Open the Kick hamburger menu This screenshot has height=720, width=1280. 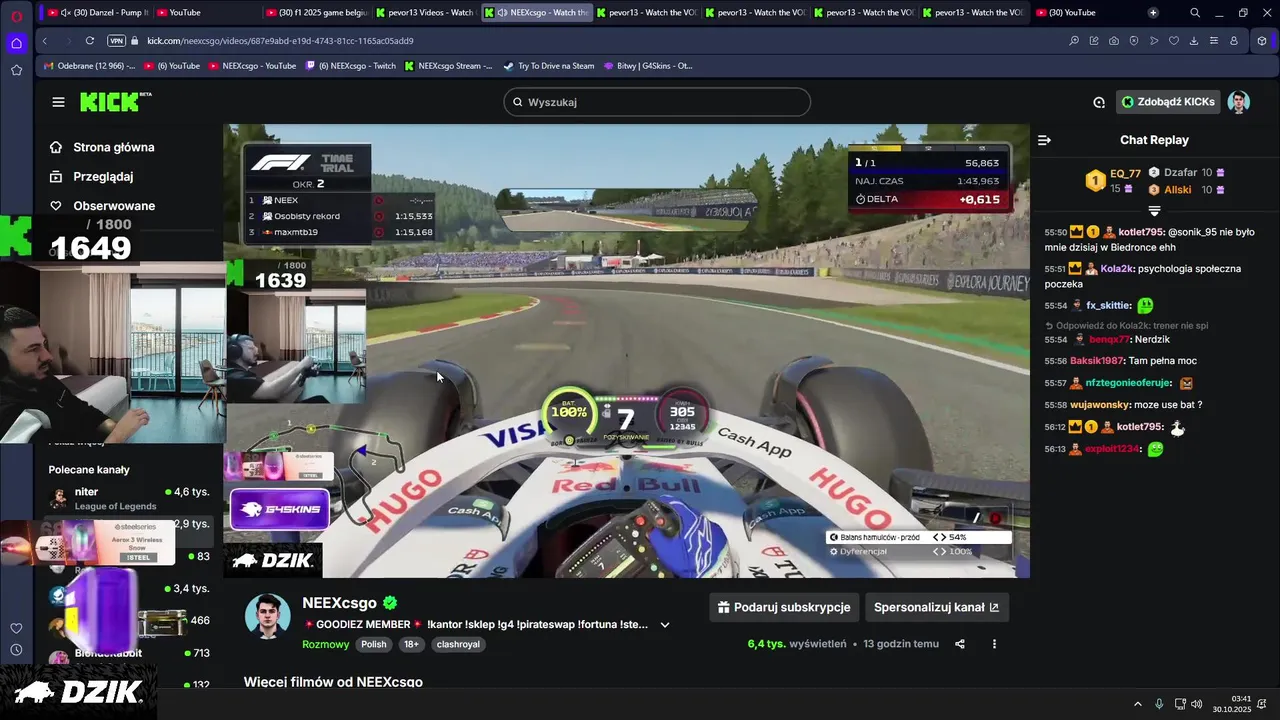click(58, 102)
